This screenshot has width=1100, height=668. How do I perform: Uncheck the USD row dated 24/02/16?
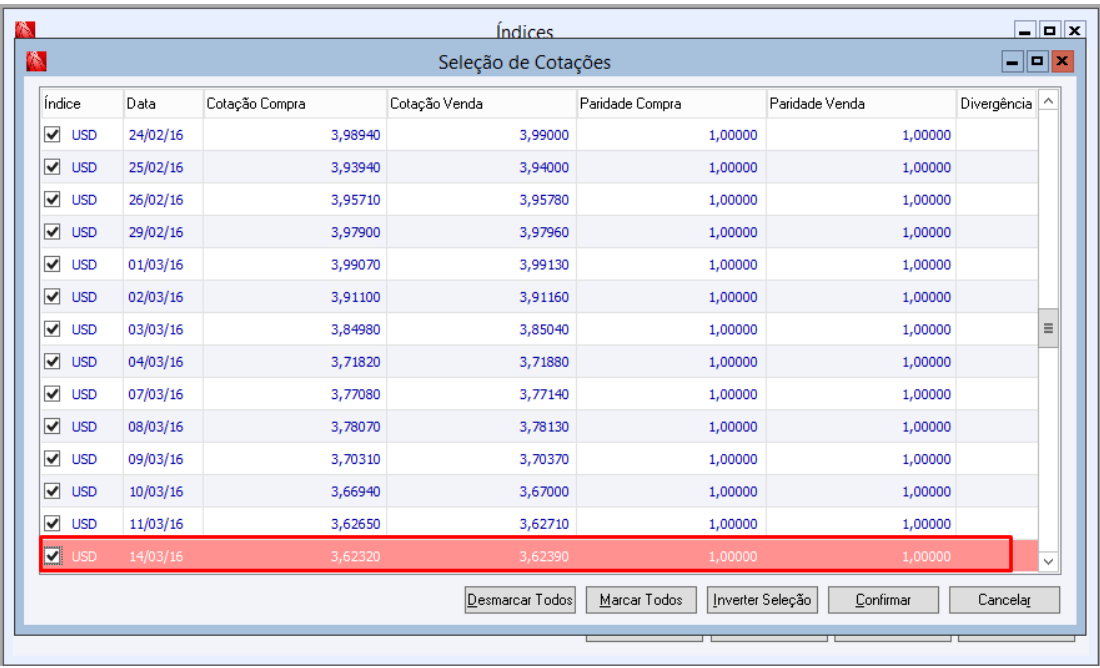(x=52, y=134)
